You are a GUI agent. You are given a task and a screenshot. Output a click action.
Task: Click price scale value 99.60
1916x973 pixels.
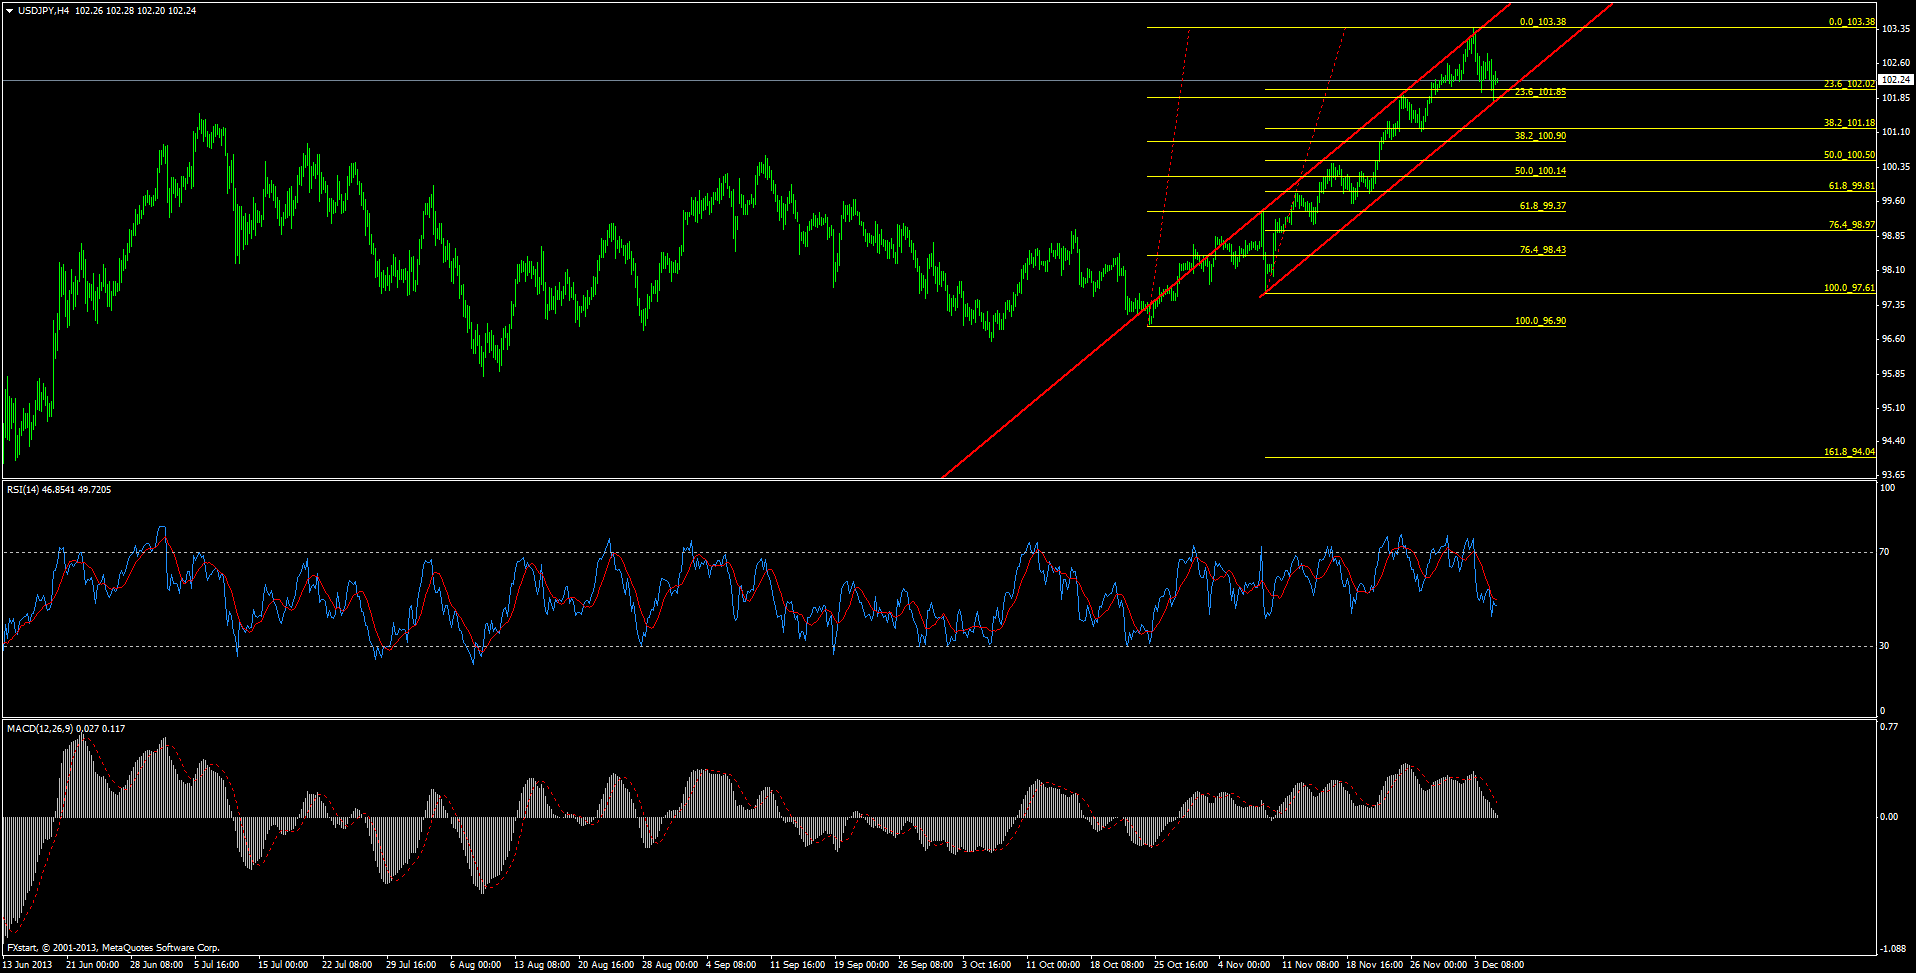(x=1893, y=201)
